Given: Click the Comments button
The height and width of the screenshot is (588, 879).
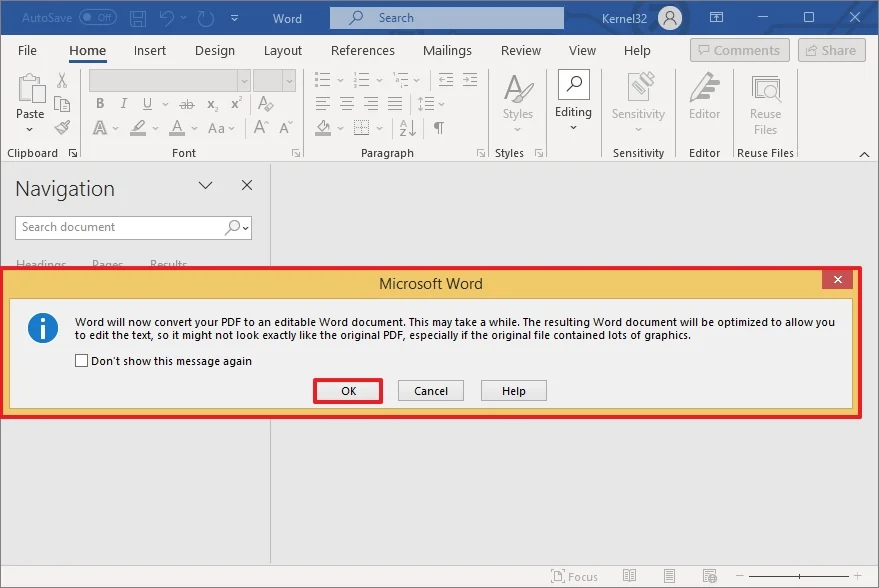Looking at the screenshot, I should tap(739, 50).
